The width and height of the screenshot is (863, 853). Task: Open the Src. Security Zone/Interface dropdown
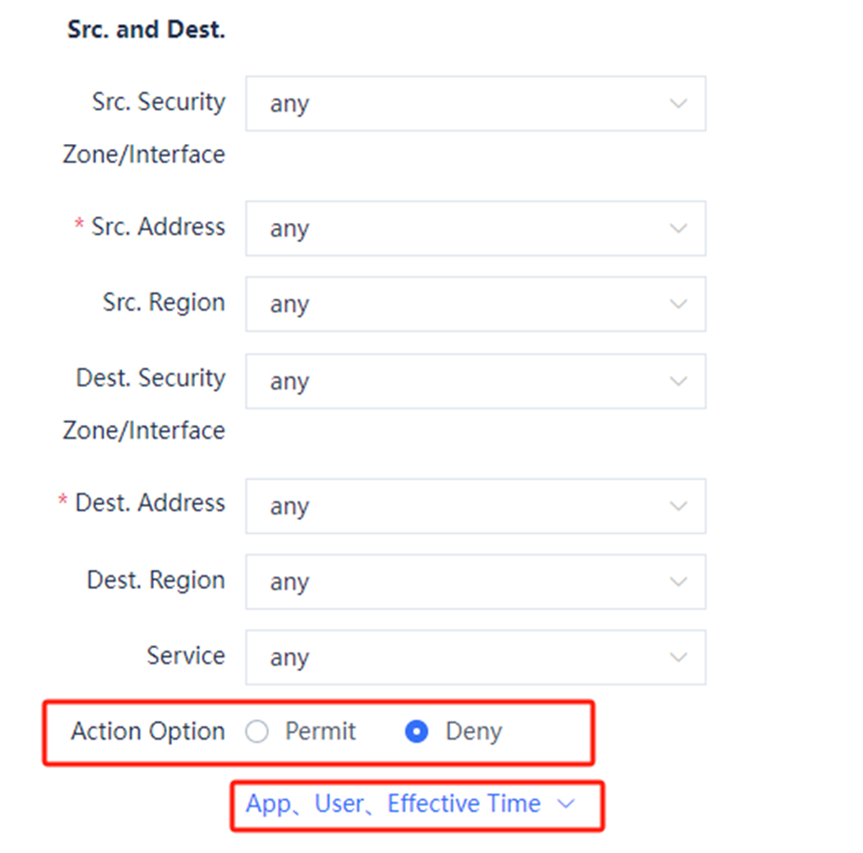(x=475, y=104)
